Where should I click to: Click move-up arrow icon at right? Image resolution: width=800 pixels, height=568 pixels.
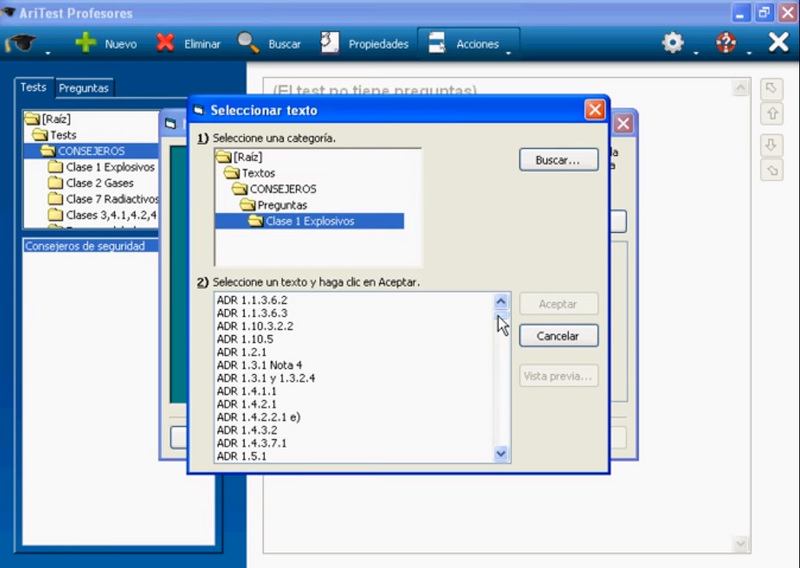771,113
